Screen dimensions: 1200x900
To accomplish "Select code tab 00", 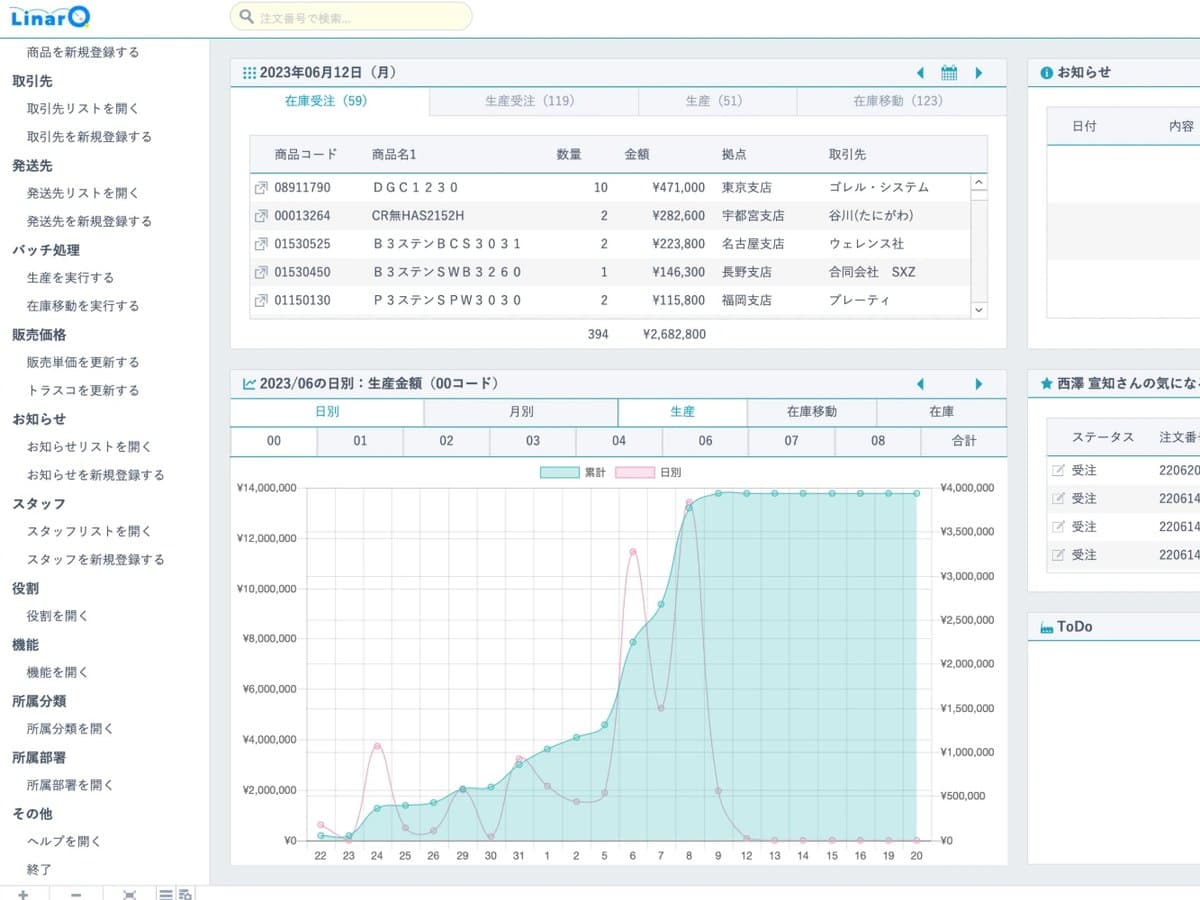I will coord(274,441).
